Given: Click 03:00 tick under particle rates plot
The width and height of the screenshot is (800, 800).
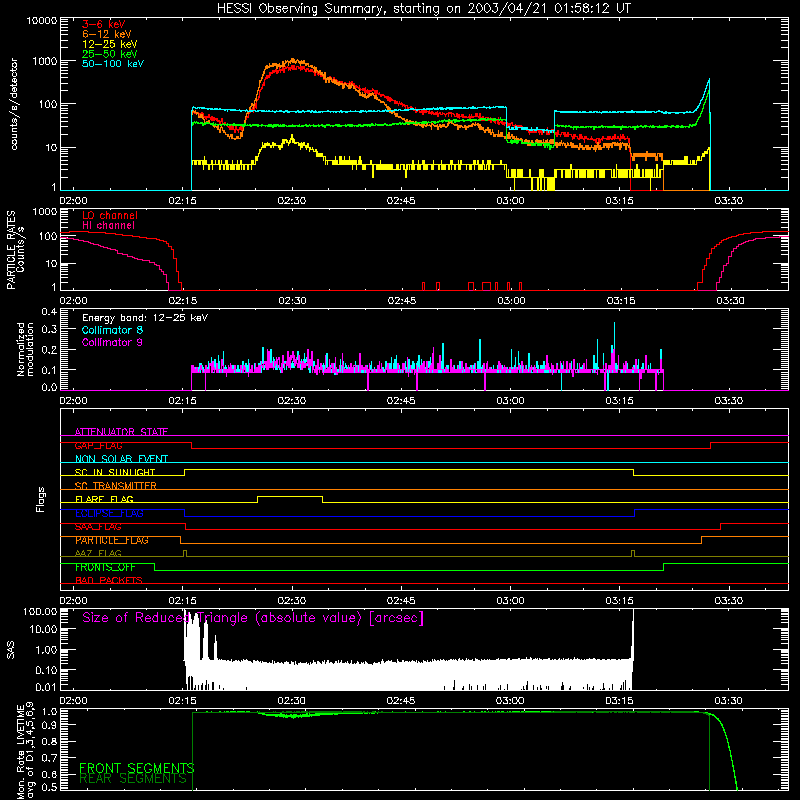Looking at the screenshot, I should [511, 301].
